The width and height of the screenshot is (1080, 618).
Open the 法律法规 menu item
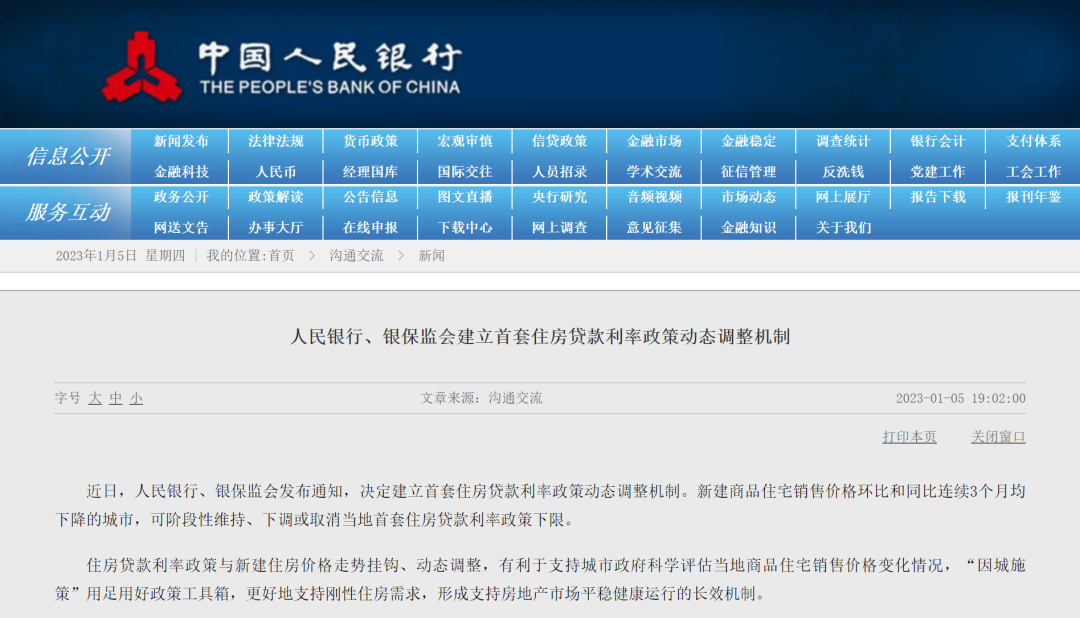(x=276, y=141)
